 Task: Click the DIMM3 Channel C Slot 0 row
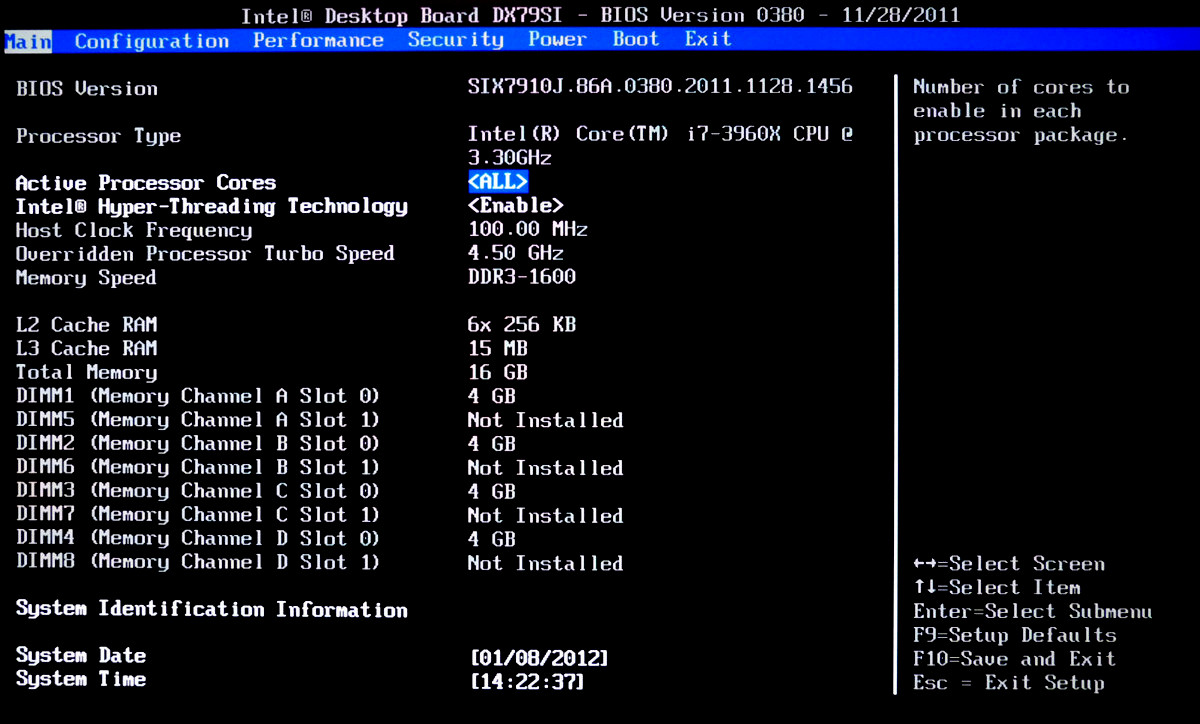tap(320, 492)
